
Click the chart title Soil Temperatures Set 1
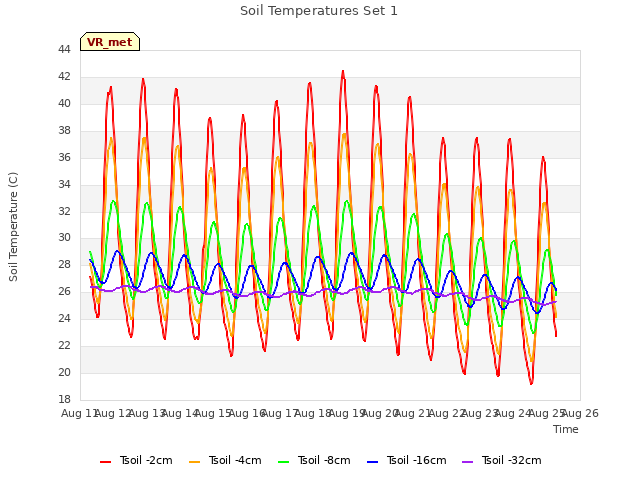tap(319, 11)
